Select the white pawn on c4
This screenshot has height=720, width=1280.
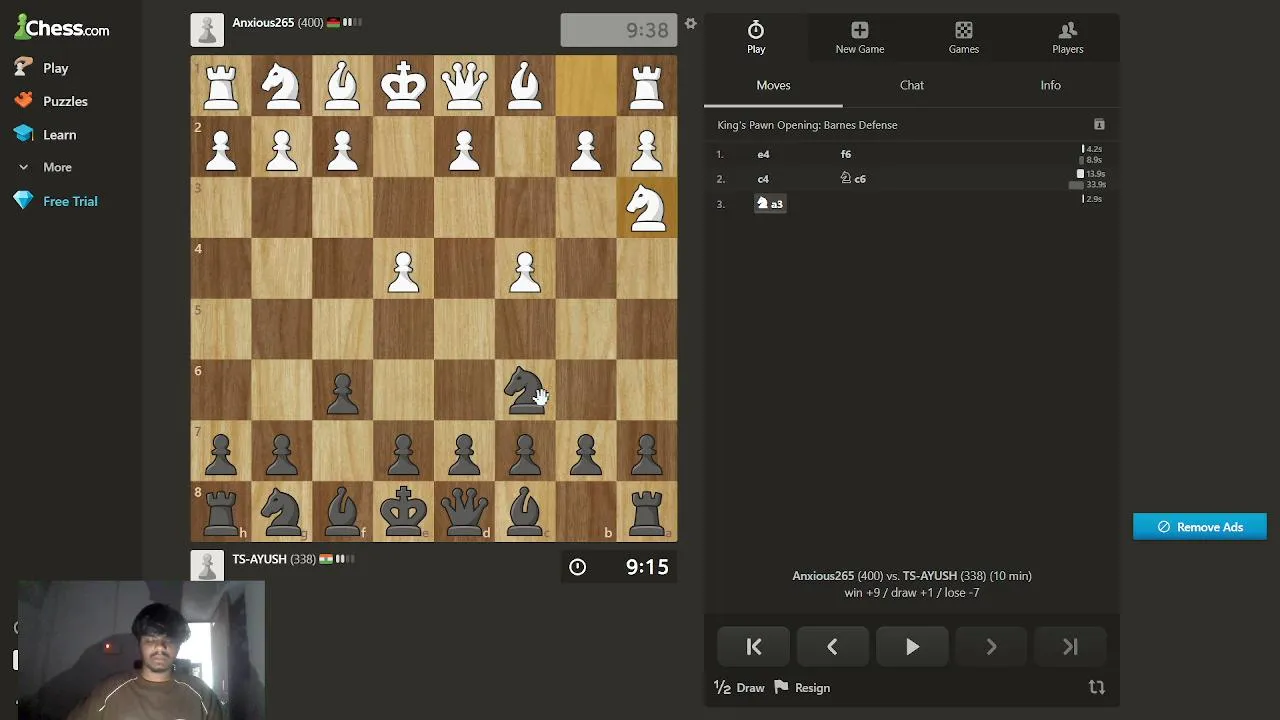click(525, 268)
